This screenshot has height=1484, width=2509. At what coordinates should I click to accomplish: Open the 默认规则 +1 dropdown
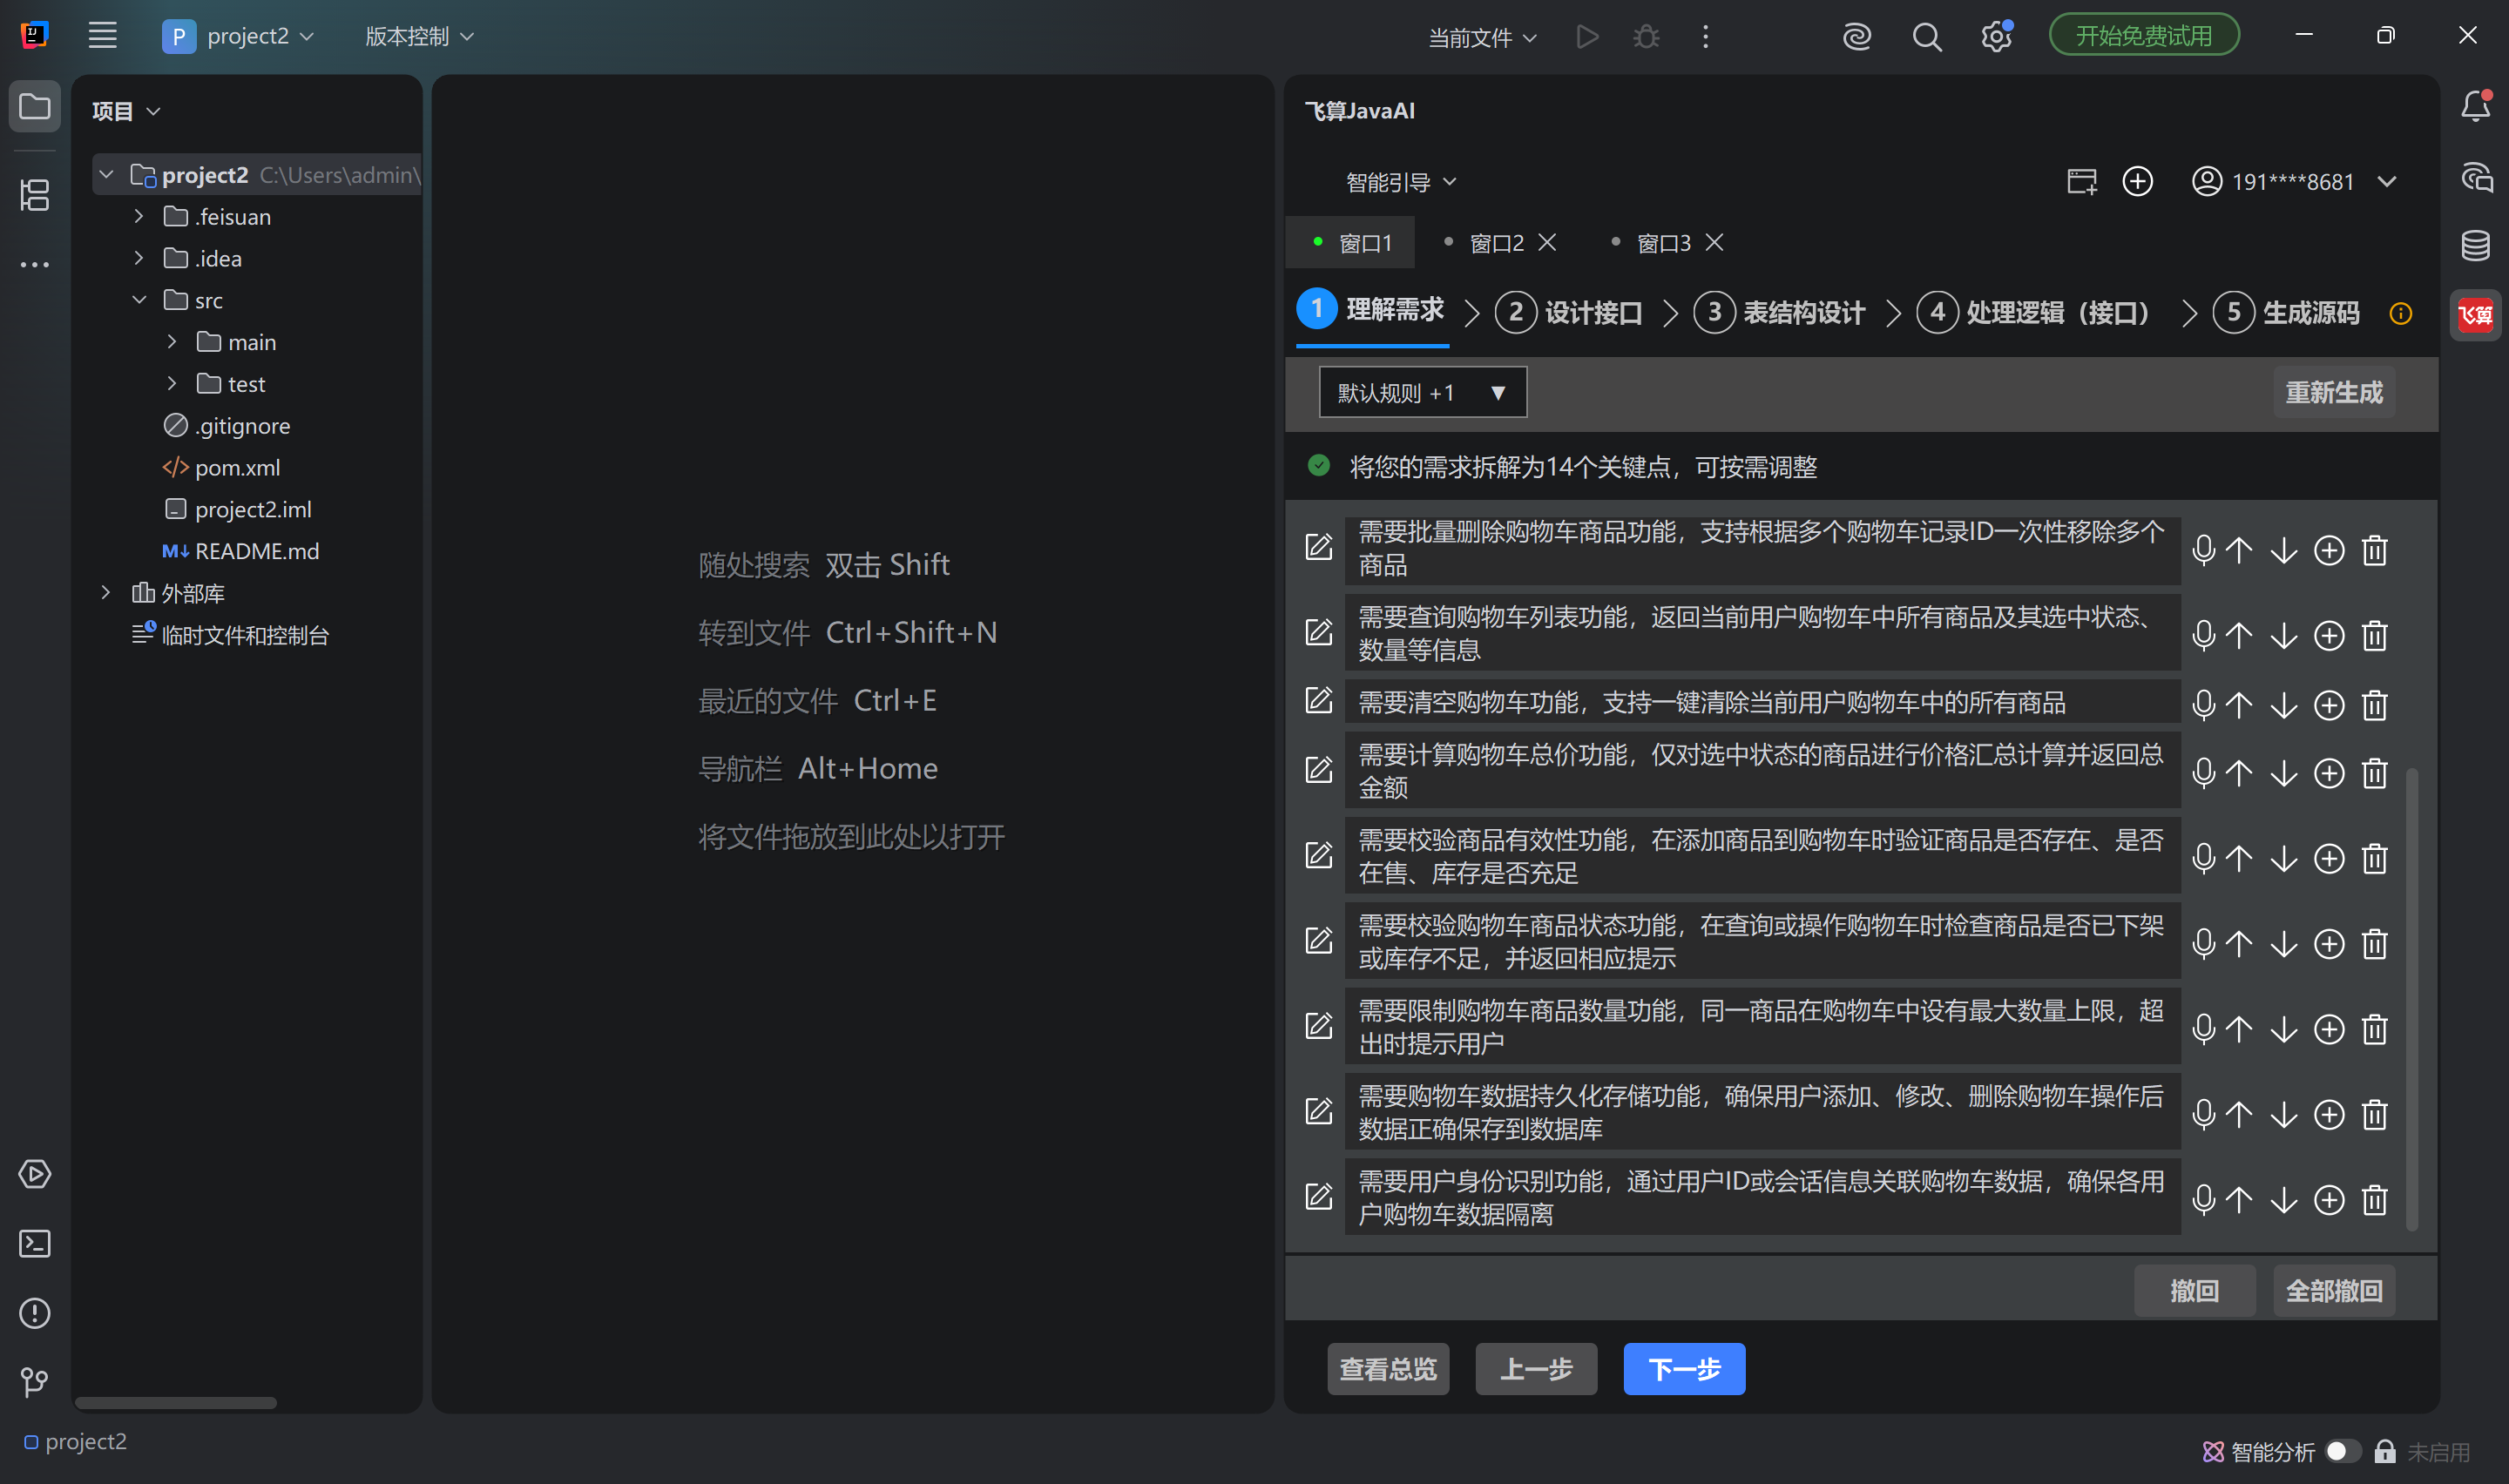tap(1422, 392)
